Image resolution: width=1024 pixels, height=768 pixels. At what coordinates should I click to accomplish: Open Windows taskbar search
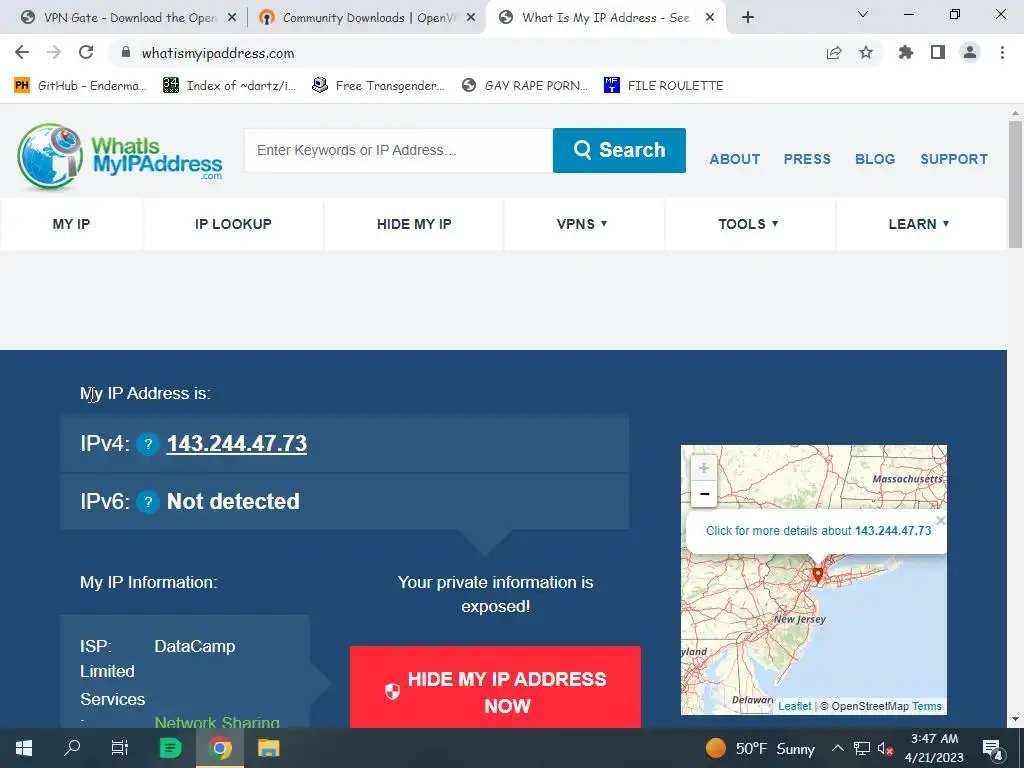pyautogui.click(x=72, y=748)
